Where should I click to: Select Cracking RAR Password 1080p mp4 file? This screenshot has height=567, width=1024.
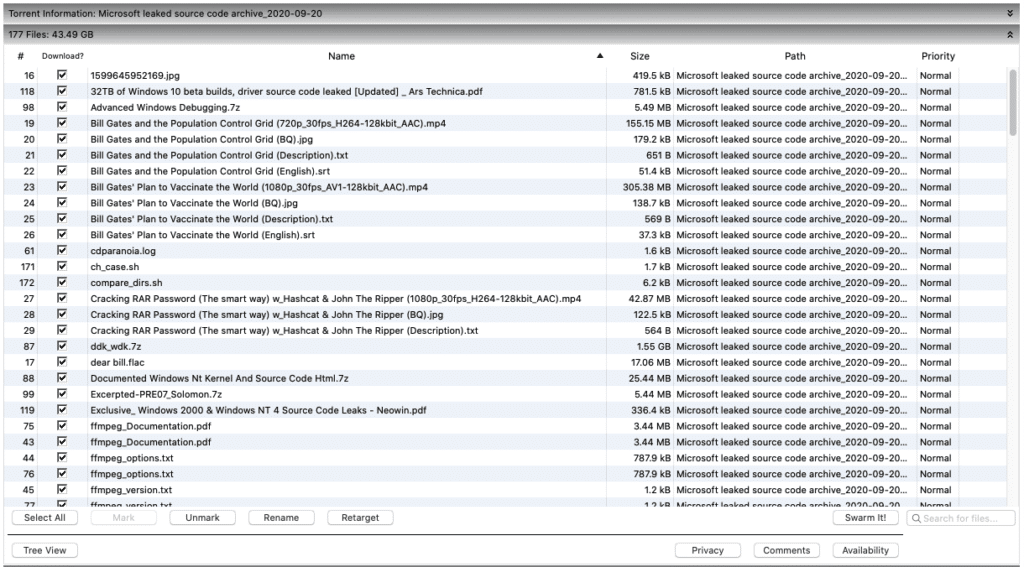point(336,299)
